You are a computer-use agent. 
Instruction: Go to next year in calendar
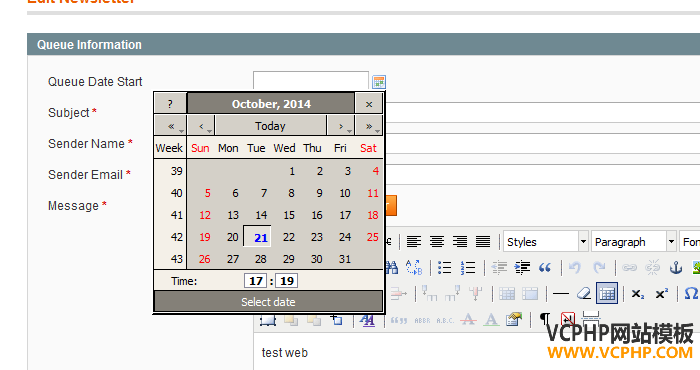point(369,126)
